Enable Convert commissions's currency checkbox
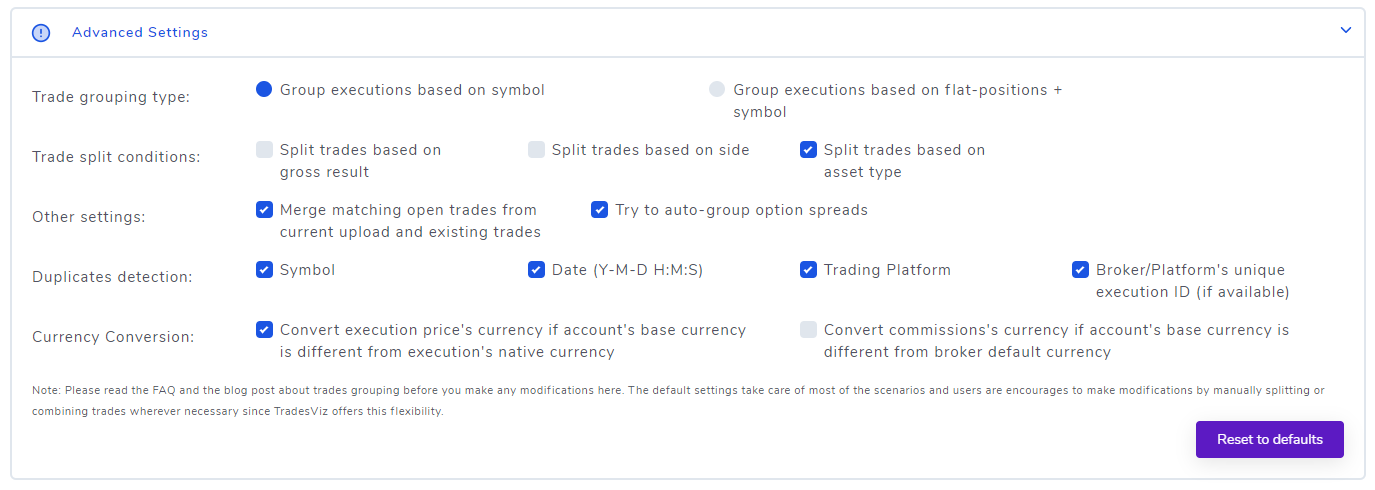This screenshot has width=1375, height=490. [808, 330]
